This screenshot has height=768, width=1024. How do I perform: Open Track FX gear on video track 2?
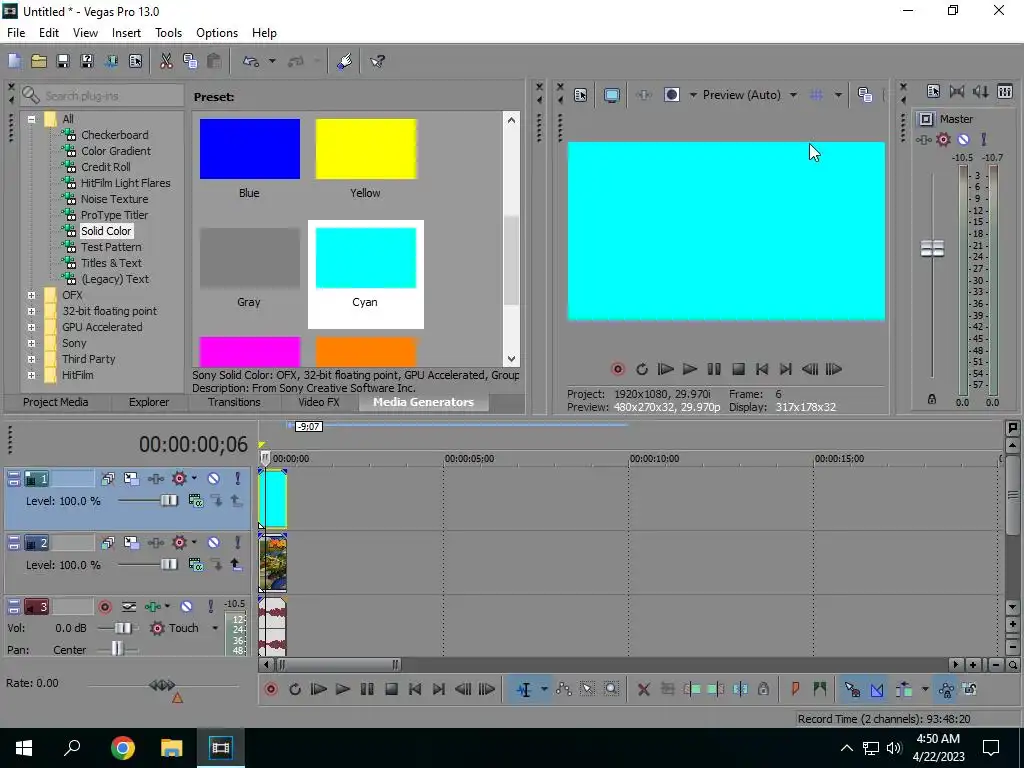[x=180, y=543]
